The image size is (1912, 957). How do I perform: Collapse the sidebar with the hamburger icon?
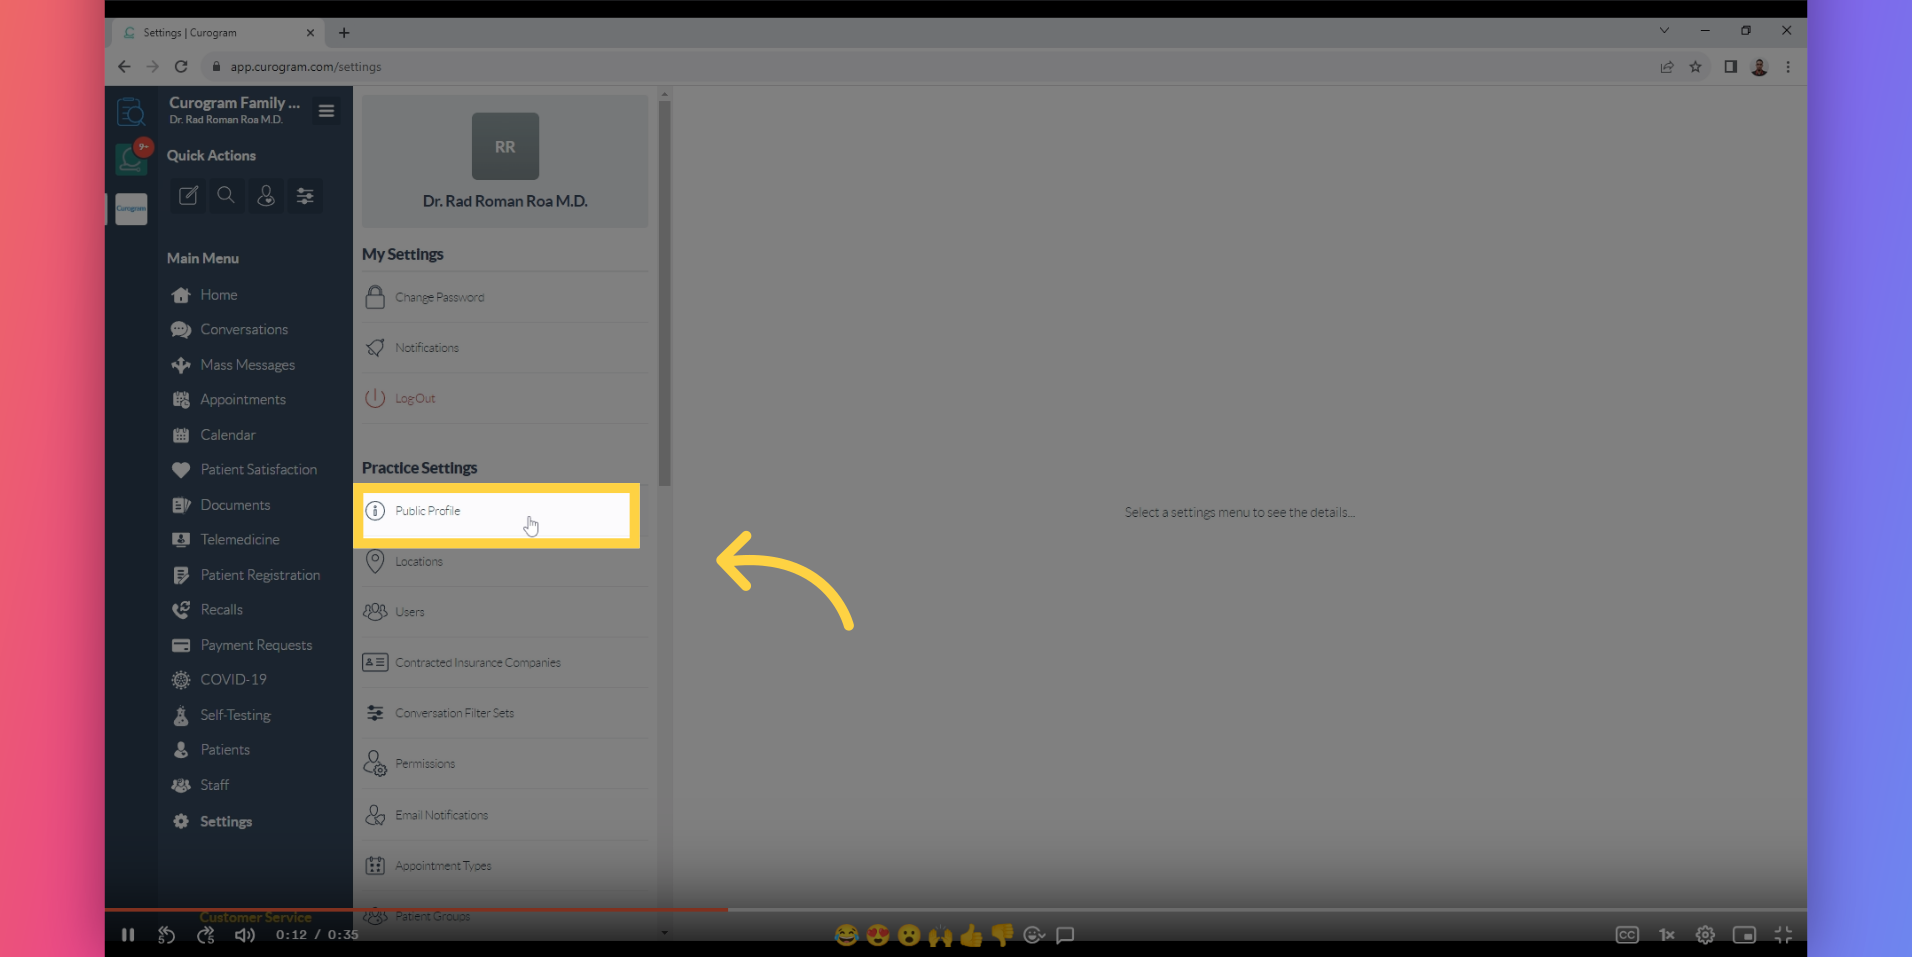(x=326, y=111)
